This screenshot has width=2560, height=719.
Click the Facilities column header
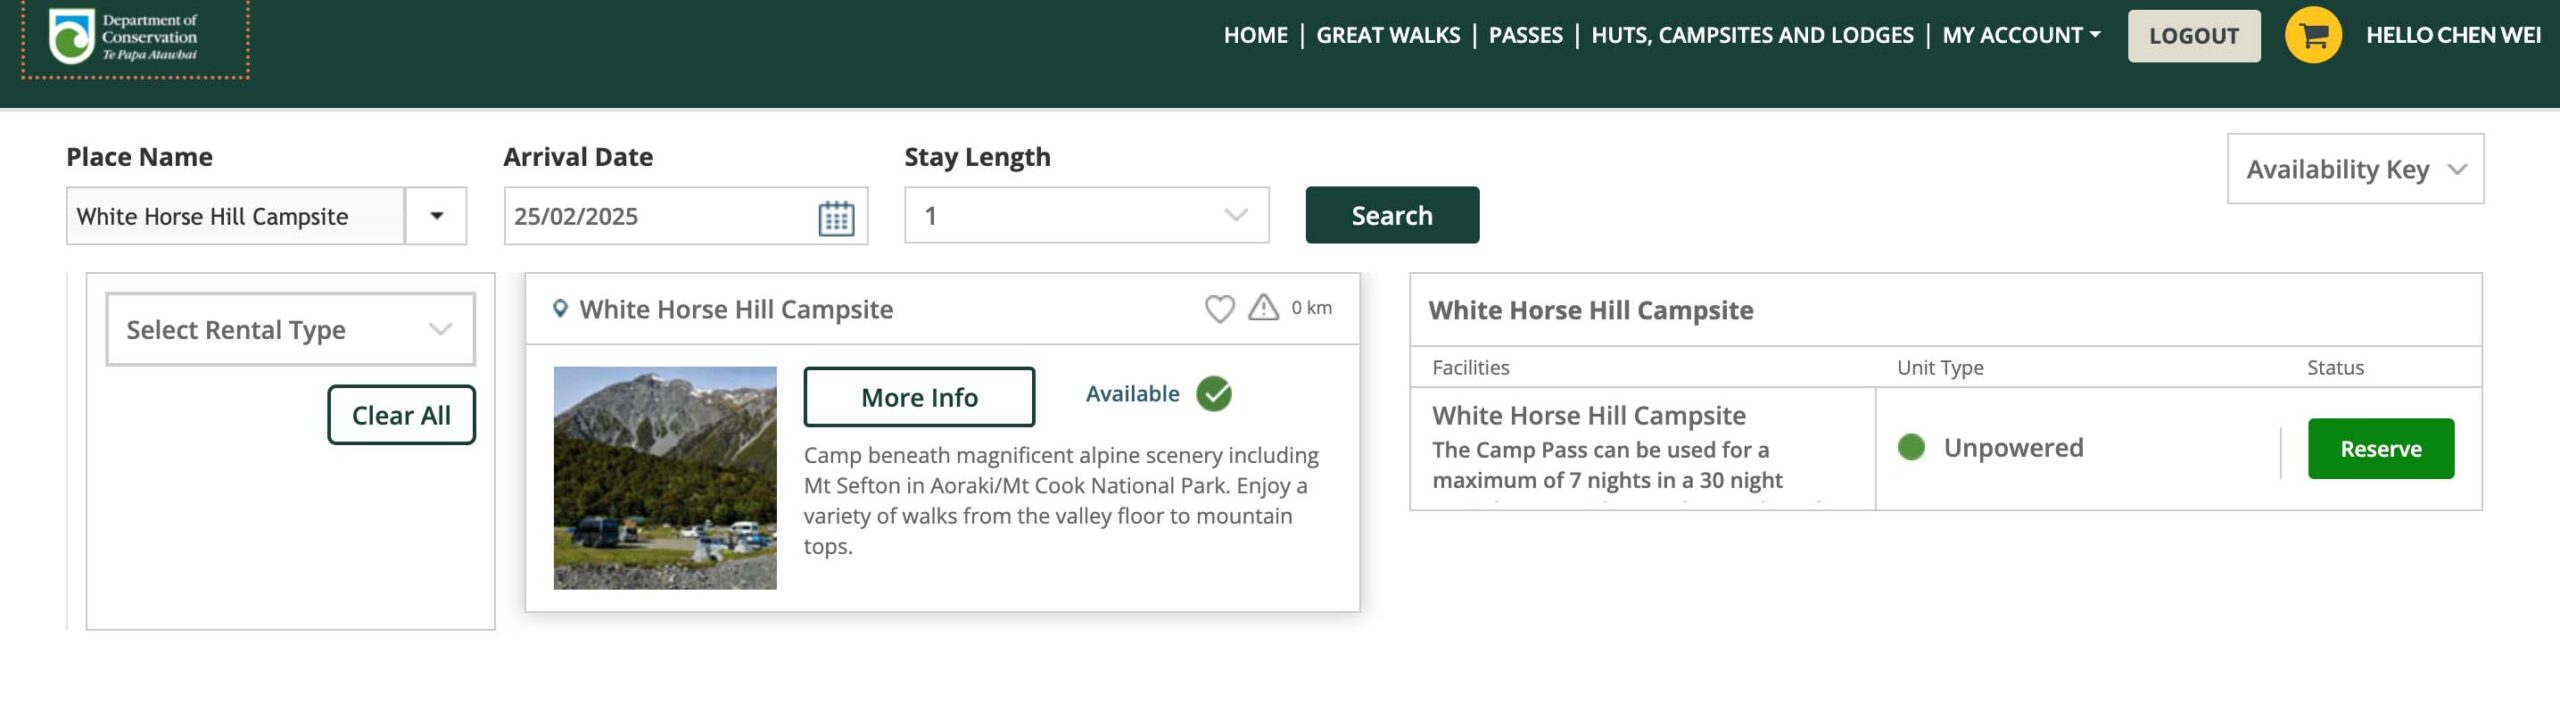tap(1471, 367)
